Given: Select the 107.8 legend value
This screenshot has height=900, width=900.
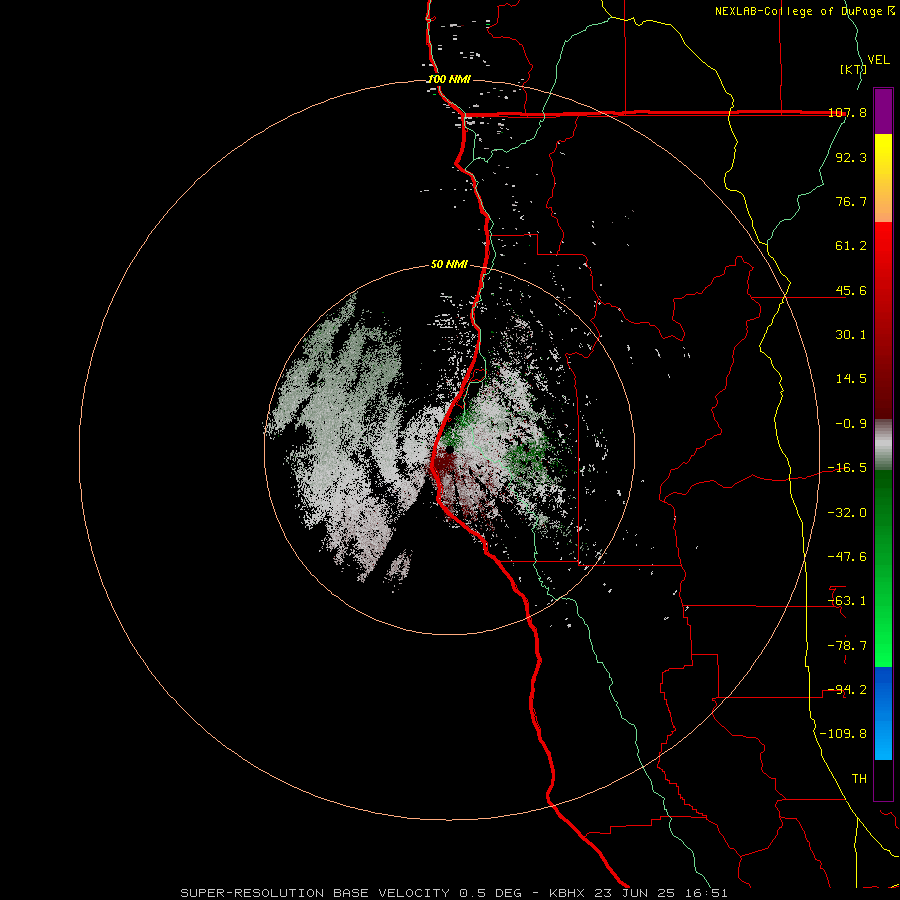Looking at the screenshot, I should [x=847, y=112].
